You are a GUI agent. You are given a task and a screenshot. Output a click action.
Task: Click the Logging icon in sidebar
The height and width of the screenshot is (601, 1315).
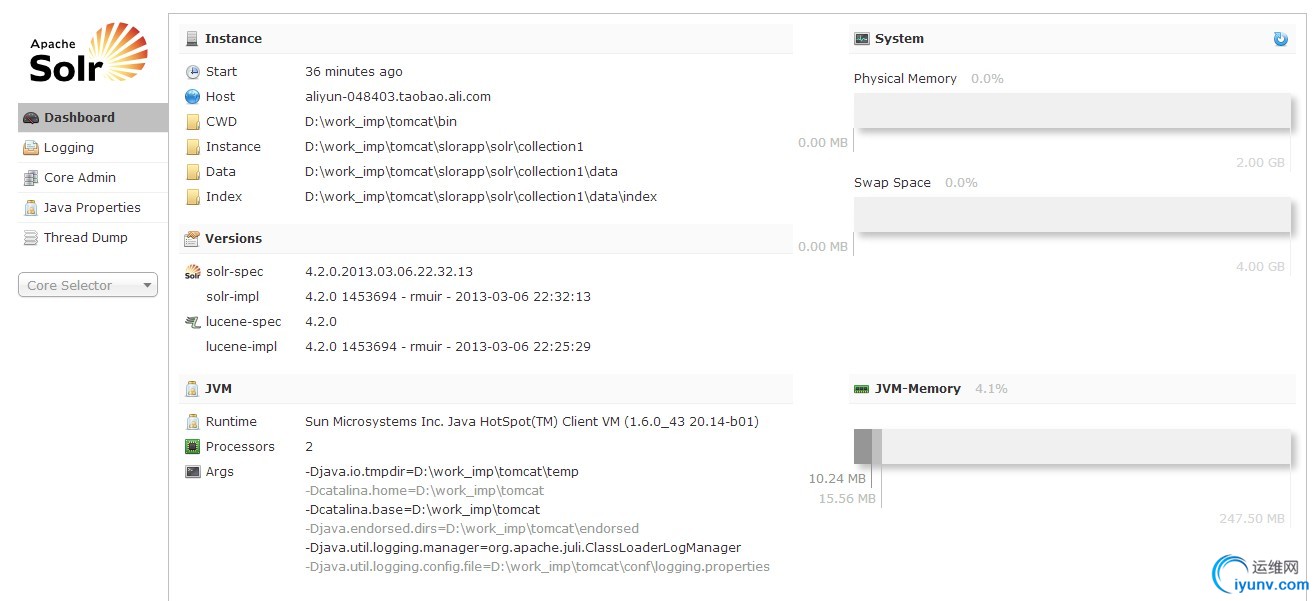[31, 148]
